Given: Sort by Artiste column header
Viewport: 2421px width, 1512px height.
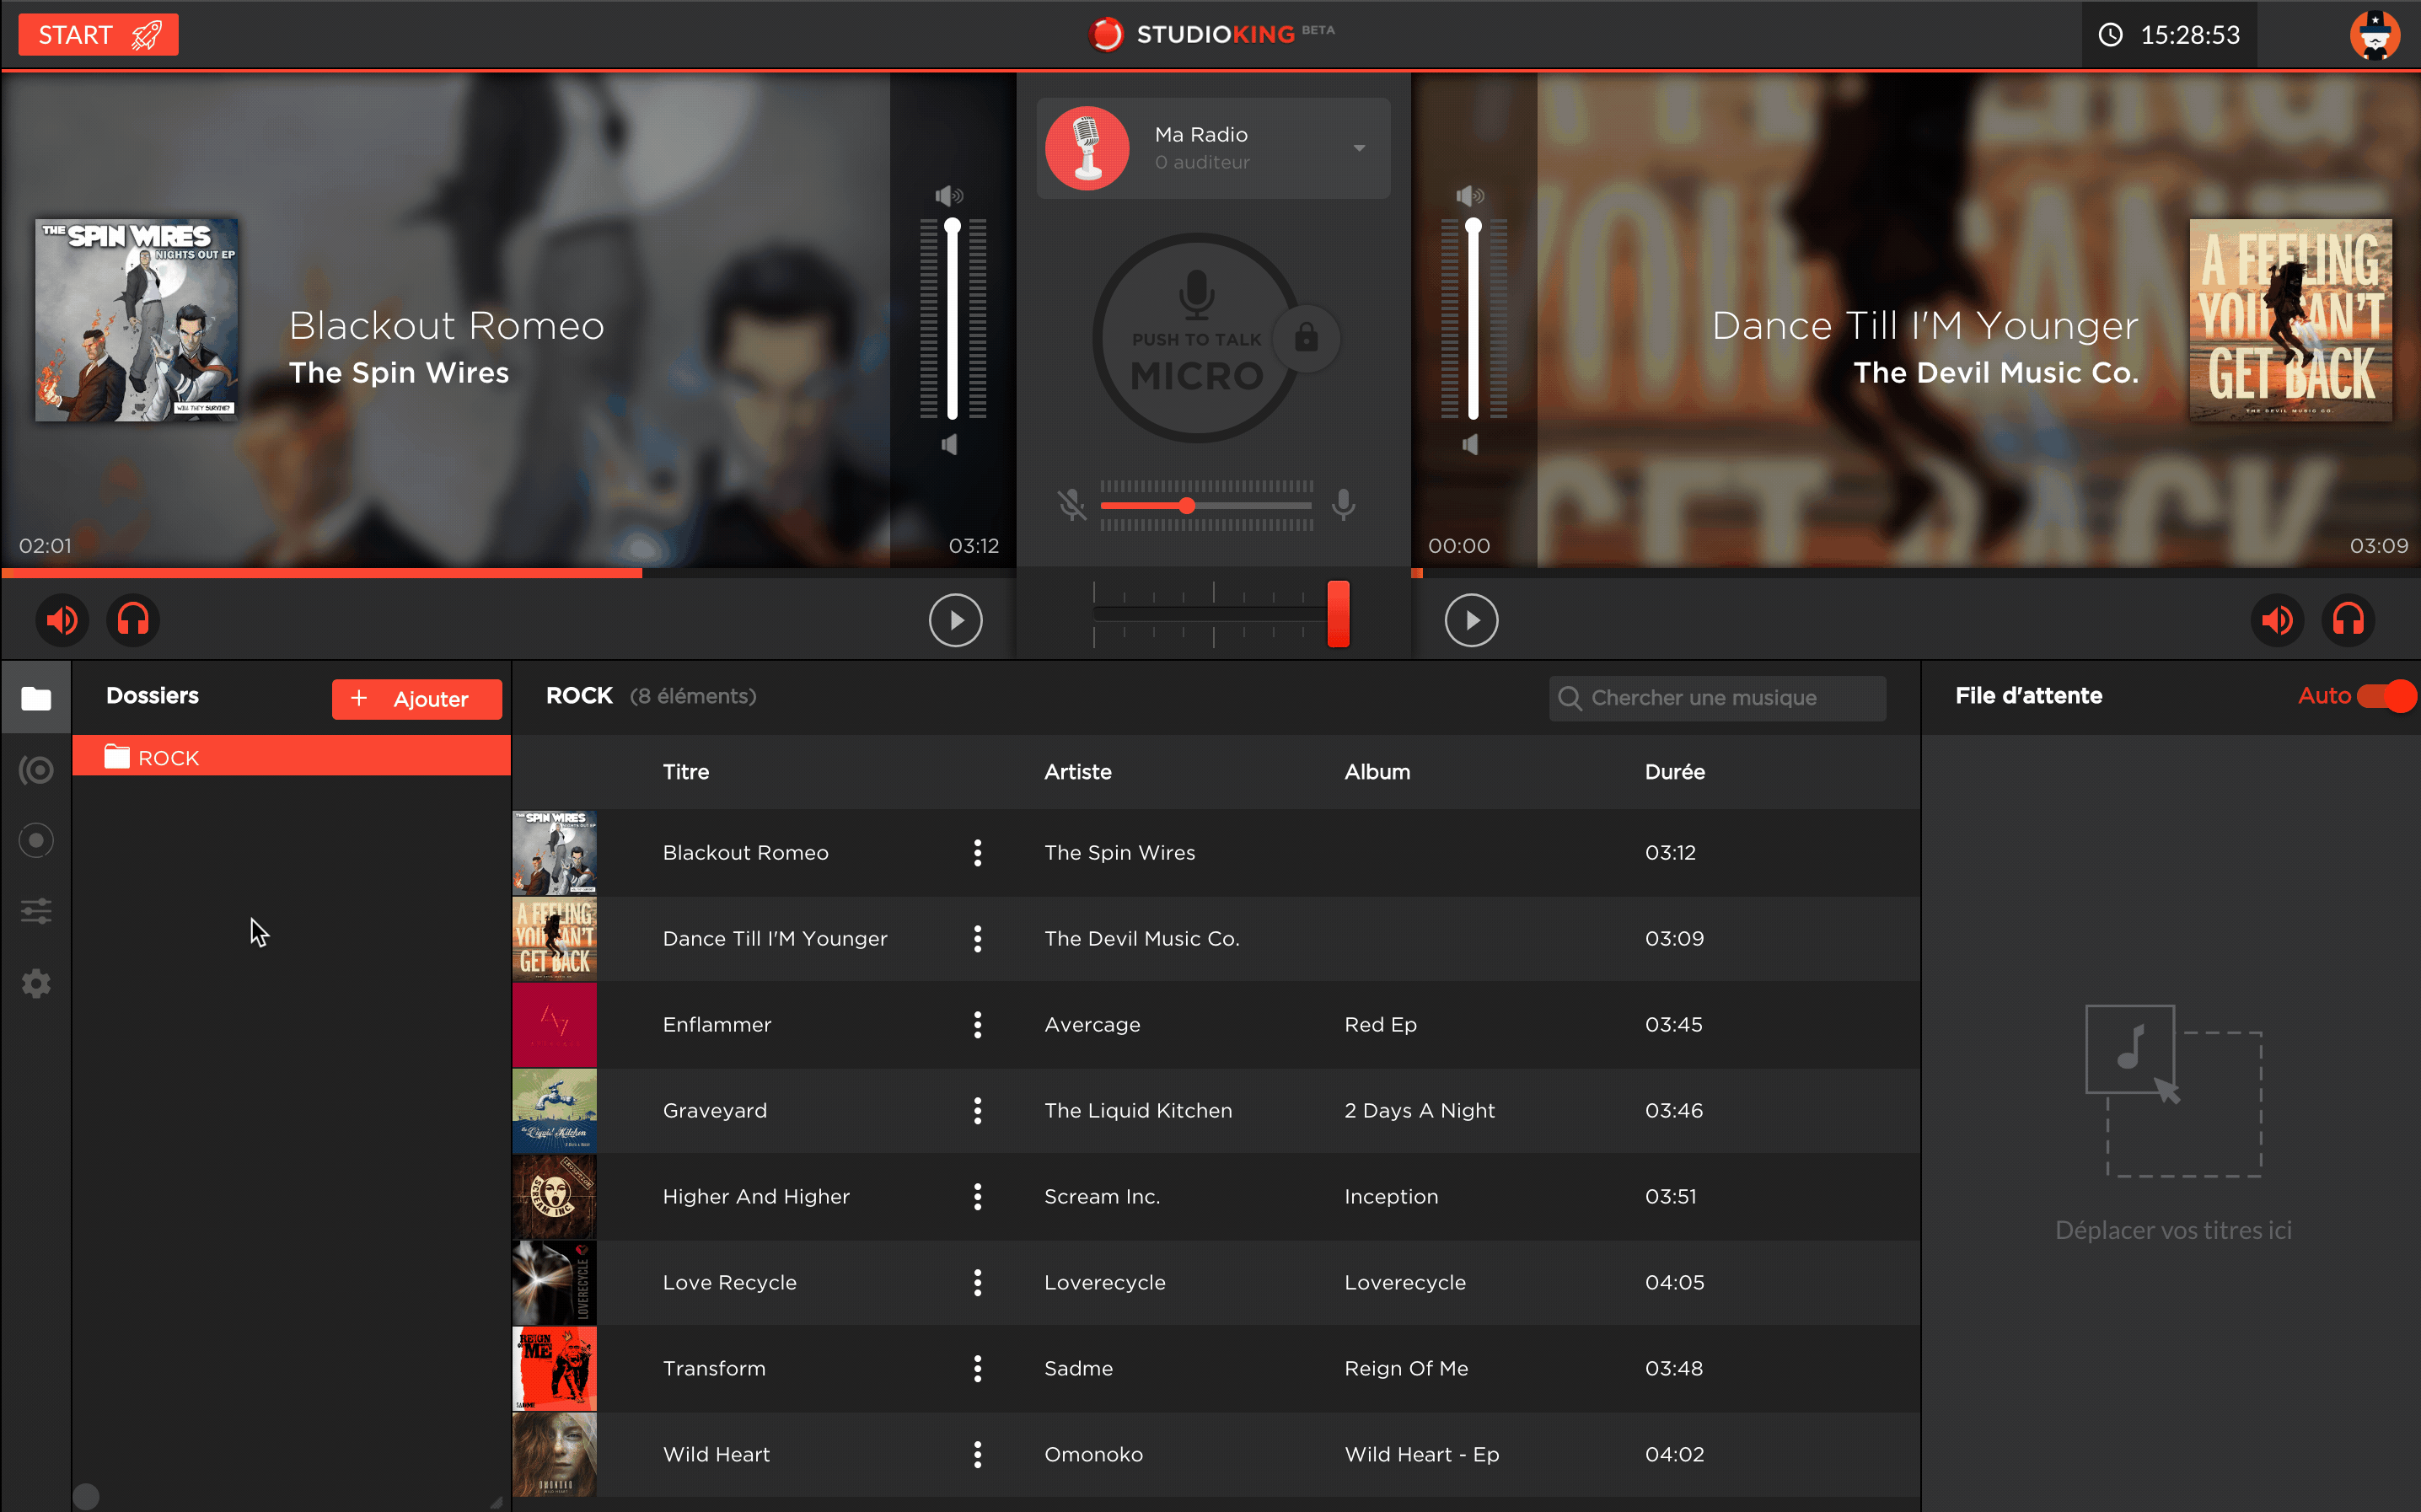Looking at the screenshot, I should (x=1077, y=772).
